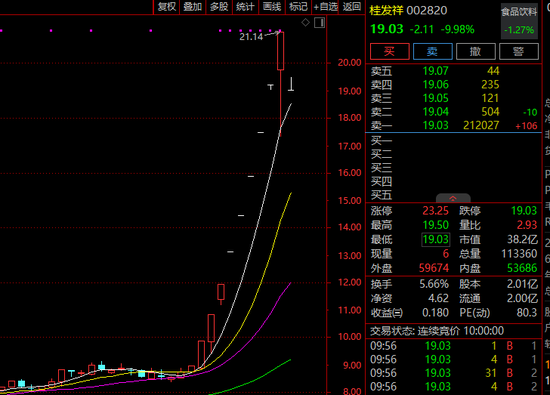The image size is (550, 395).
Task: Toggle the side panel layout icon
Action: [x=320, y=23]
